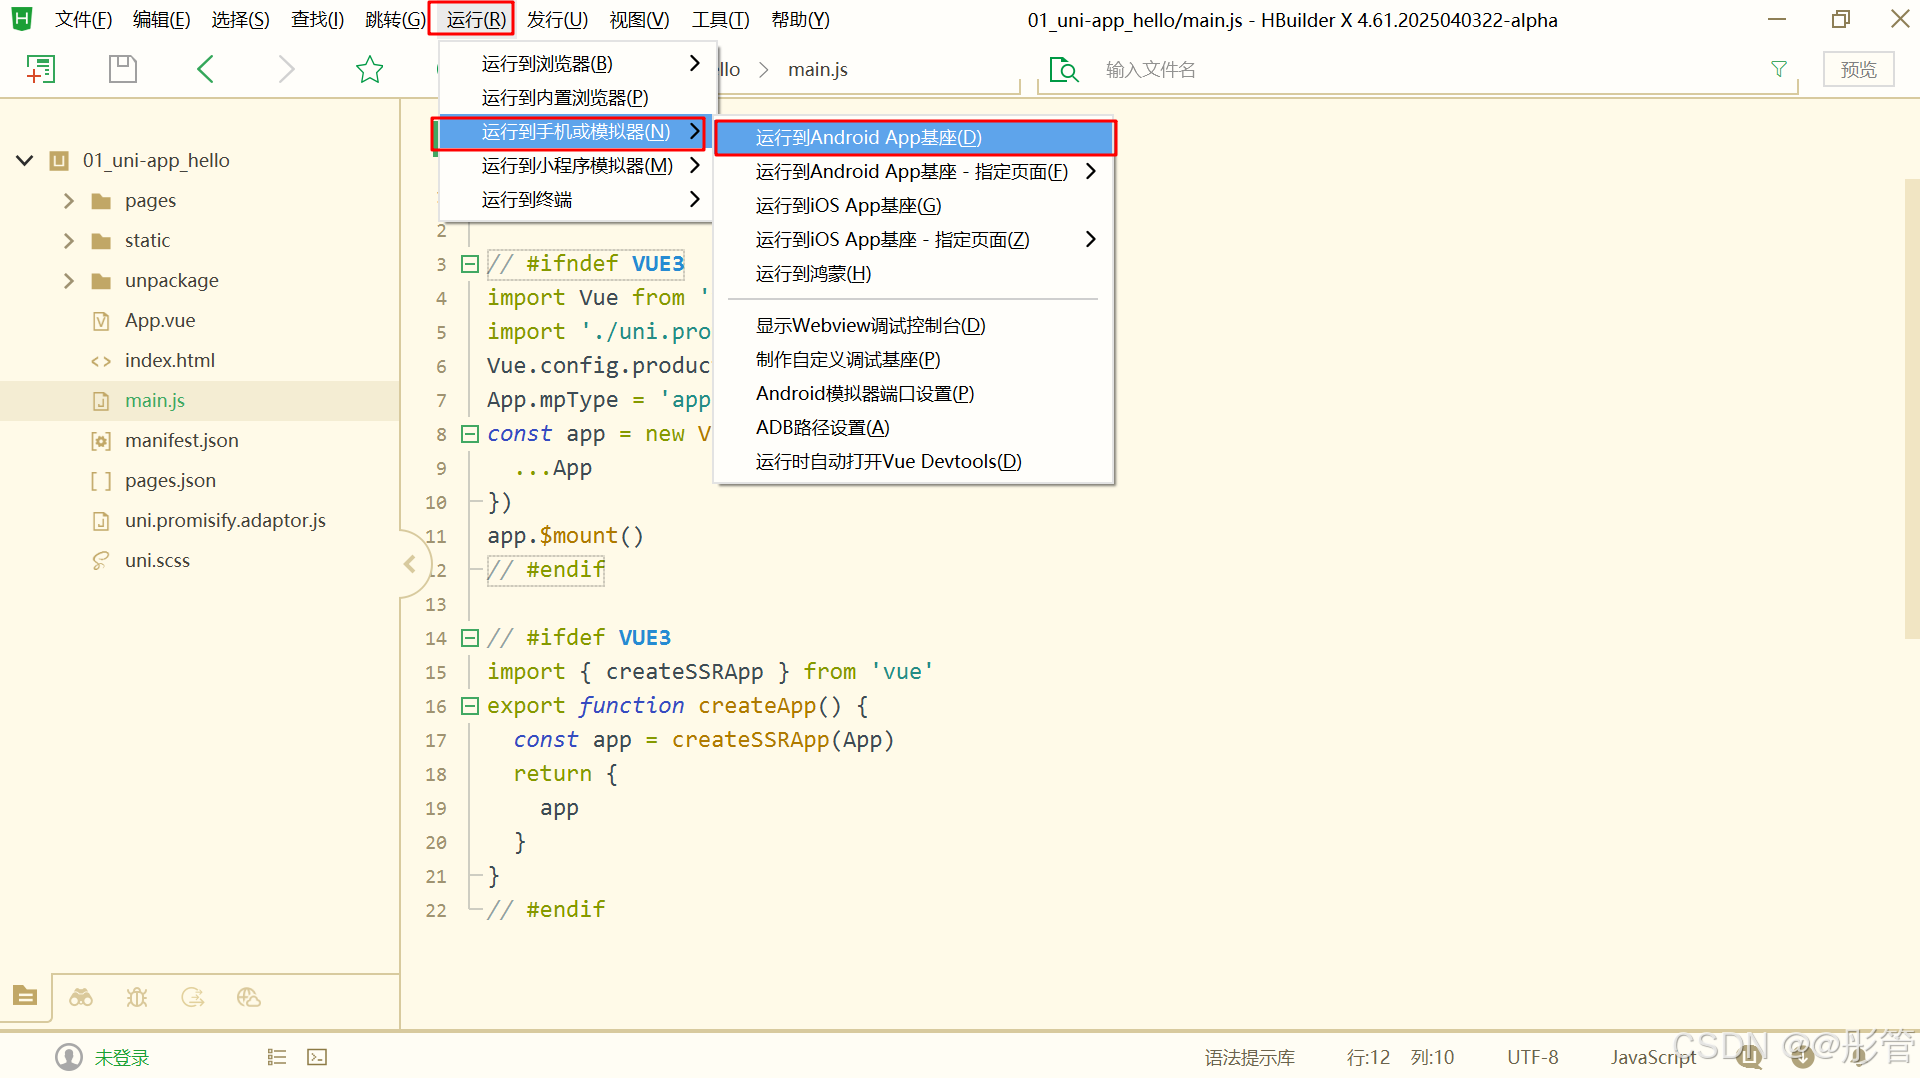This screenshot has width=1920, height=1078.
Task: Fold the function block at line 16
Action: (x=470, y=706)
